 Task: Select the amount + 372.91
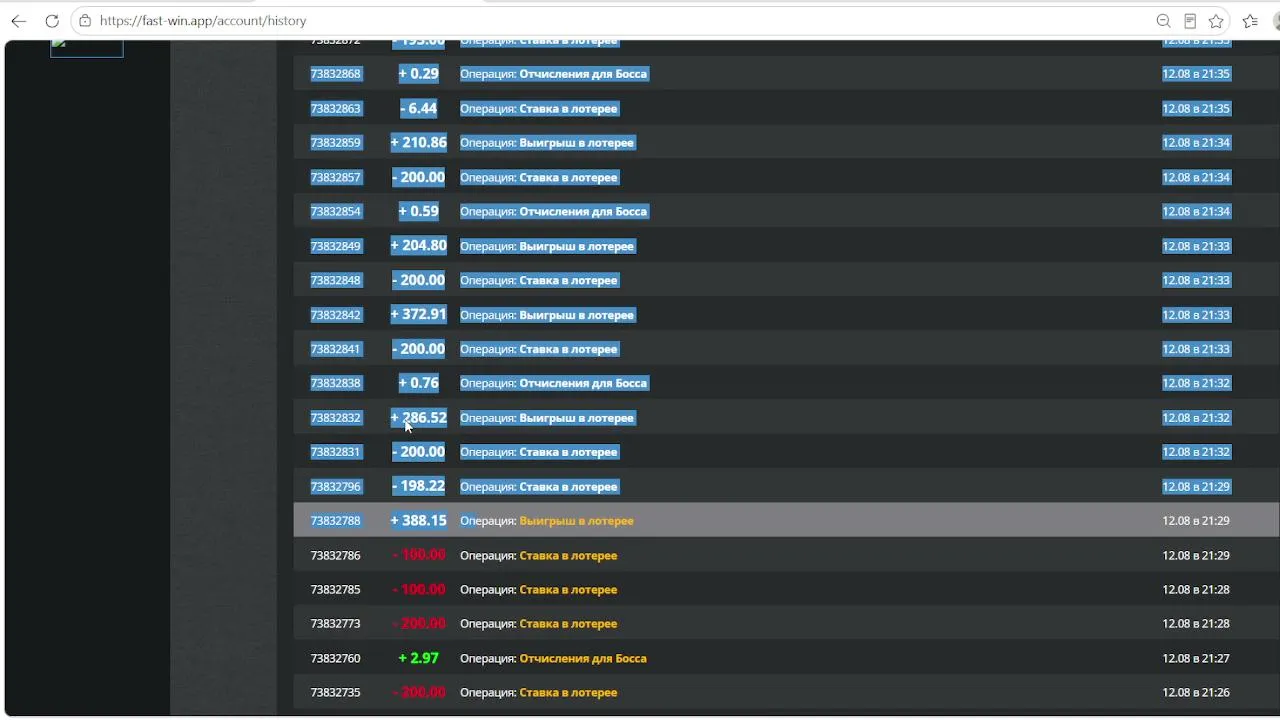click(x=419, y=315)
